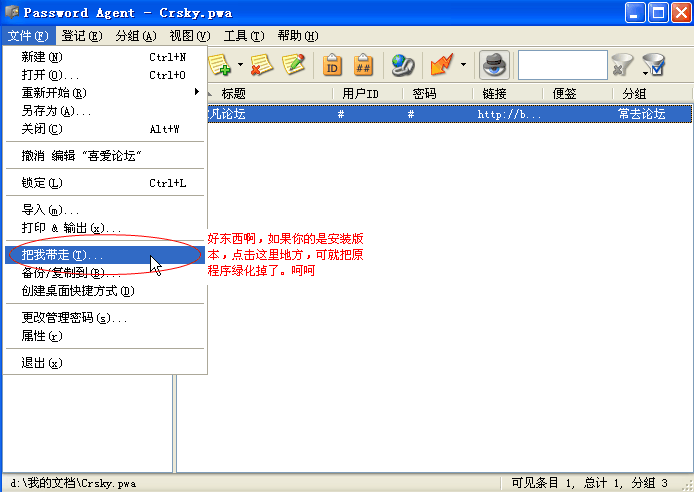Screen dimensions: 694x492
Task: Click the http://b... link cell
Action: point(509,114)
